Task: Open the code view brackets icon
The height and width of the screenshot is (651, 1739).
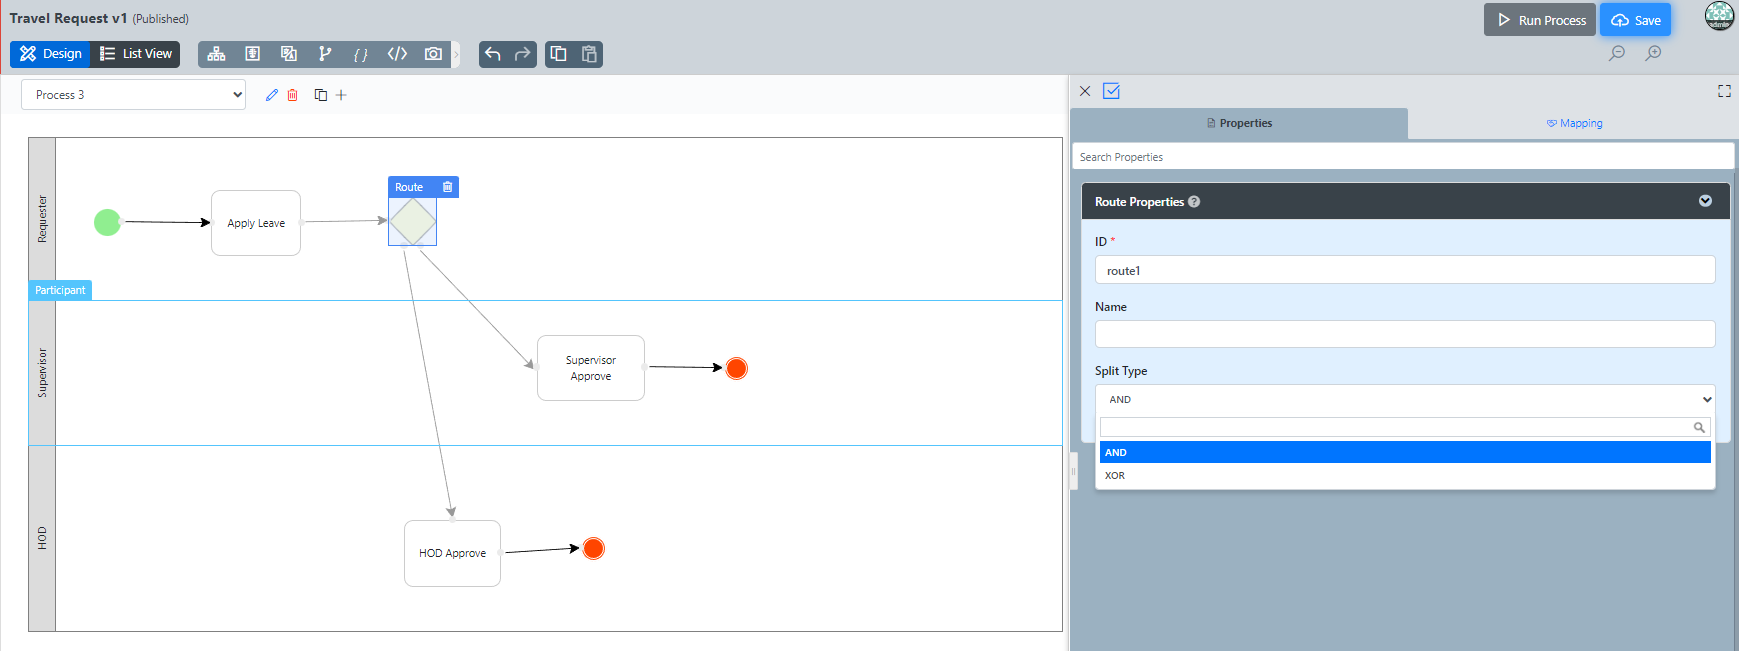Action: pos(397,54)
